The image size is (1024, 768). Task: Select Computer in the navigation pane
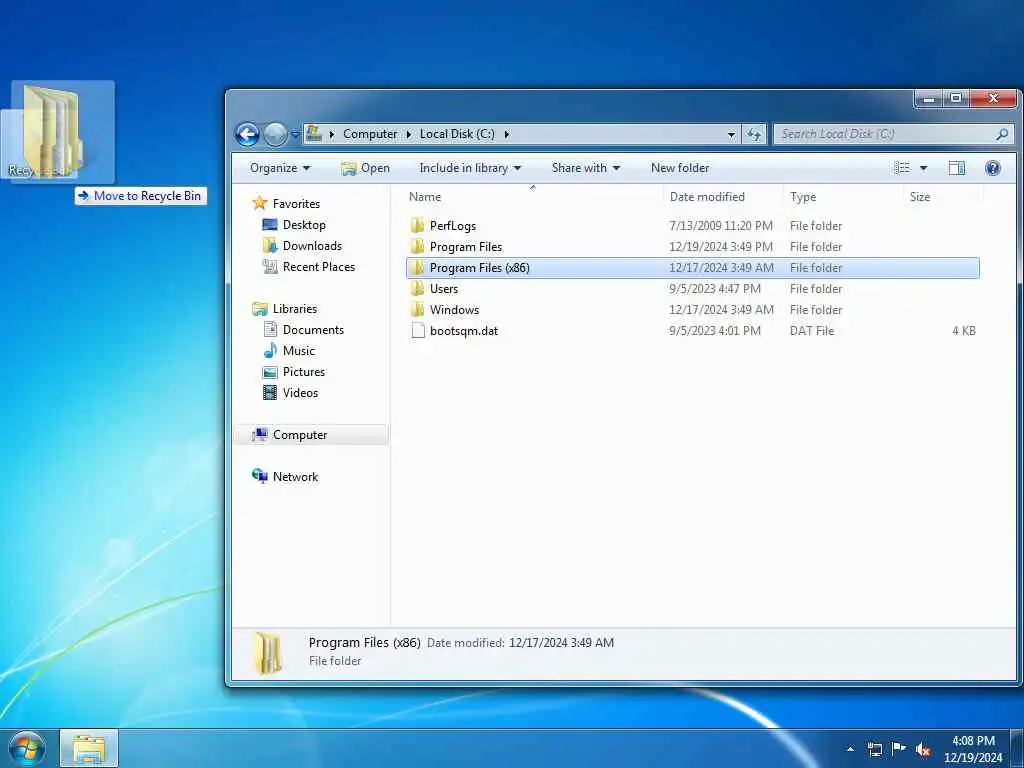(x=311, y=435)
